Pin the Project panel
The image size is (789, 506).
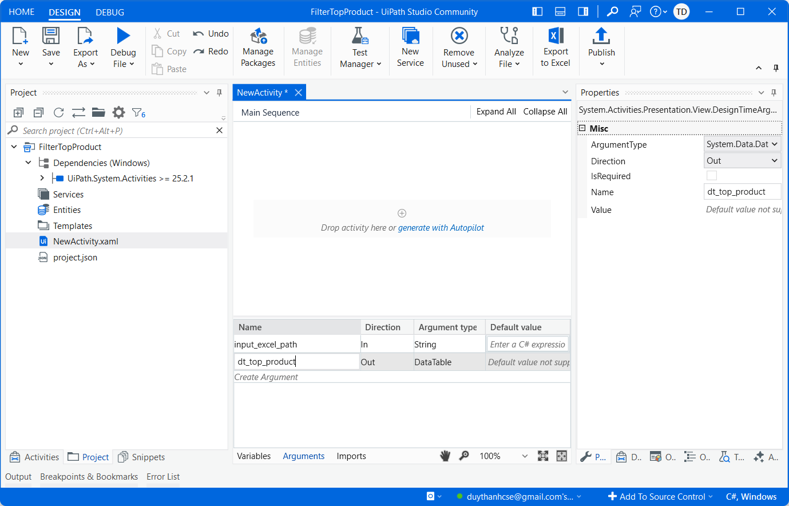tap(219, 93)
